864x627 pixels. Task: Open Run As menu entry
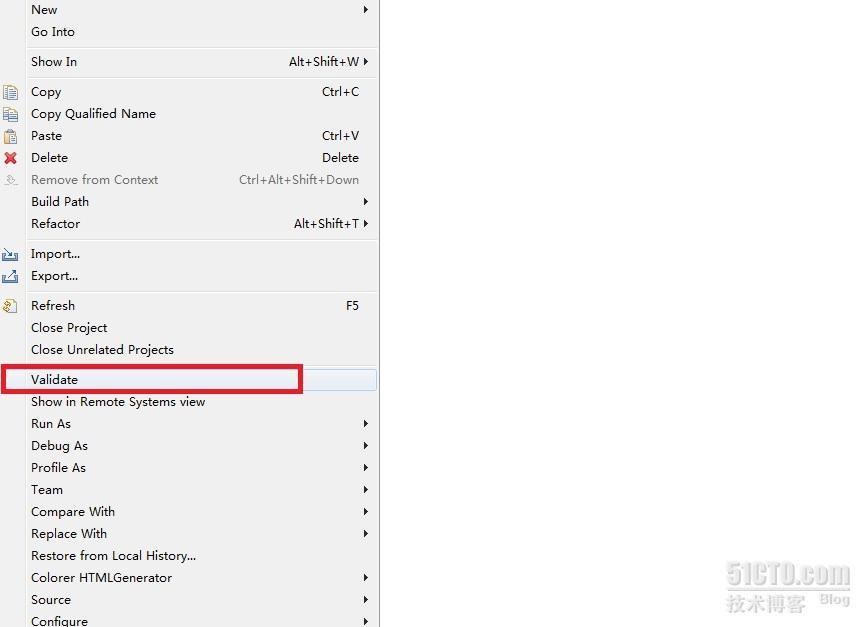[x=189, y=424]
